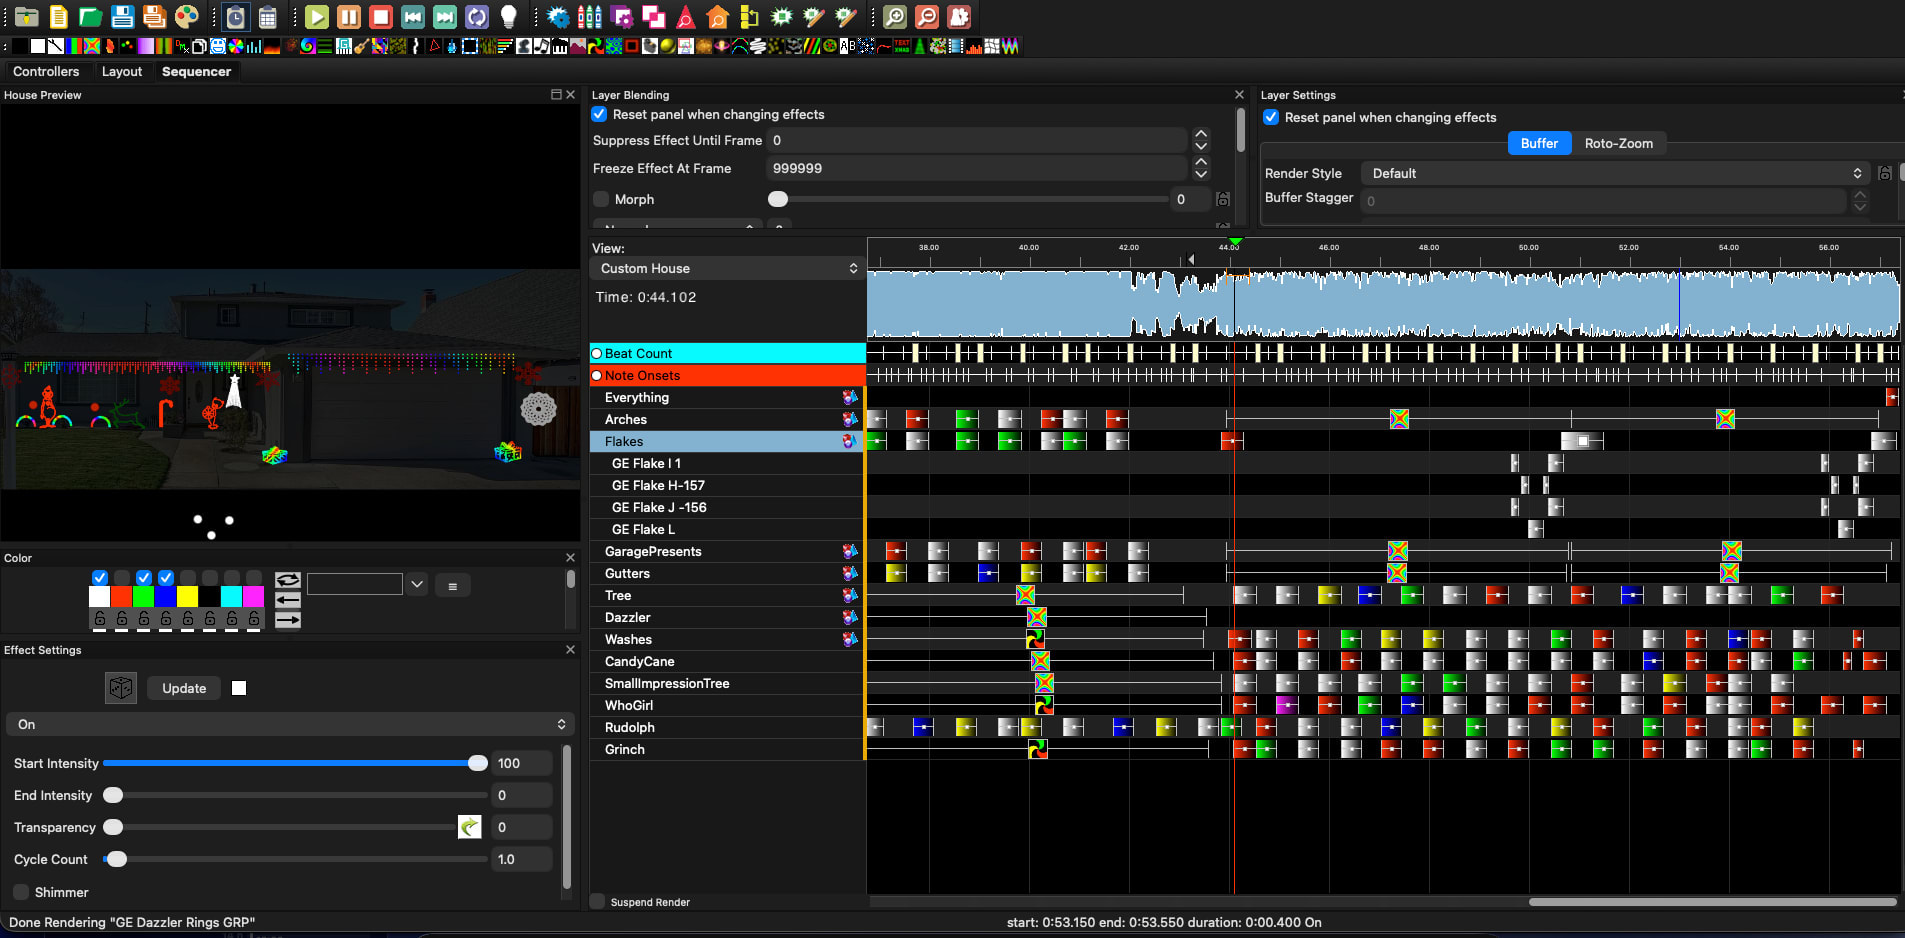Check the Suspend Render checkbox
This screenshot has height=938, width=1905.
pyautogui.click(x=598, y=902)
